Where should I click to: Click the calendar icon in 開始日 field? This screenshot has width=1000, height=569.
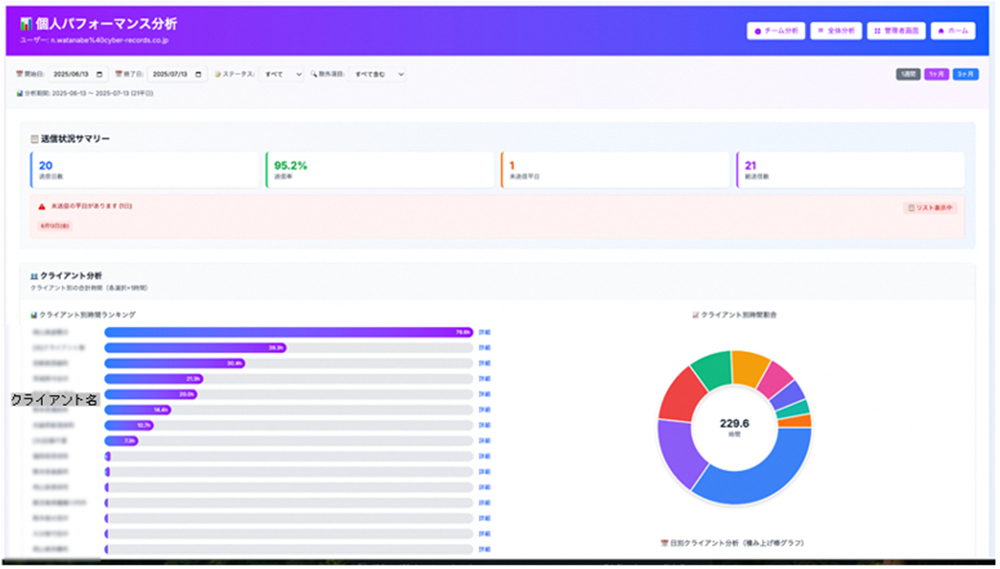102,74
